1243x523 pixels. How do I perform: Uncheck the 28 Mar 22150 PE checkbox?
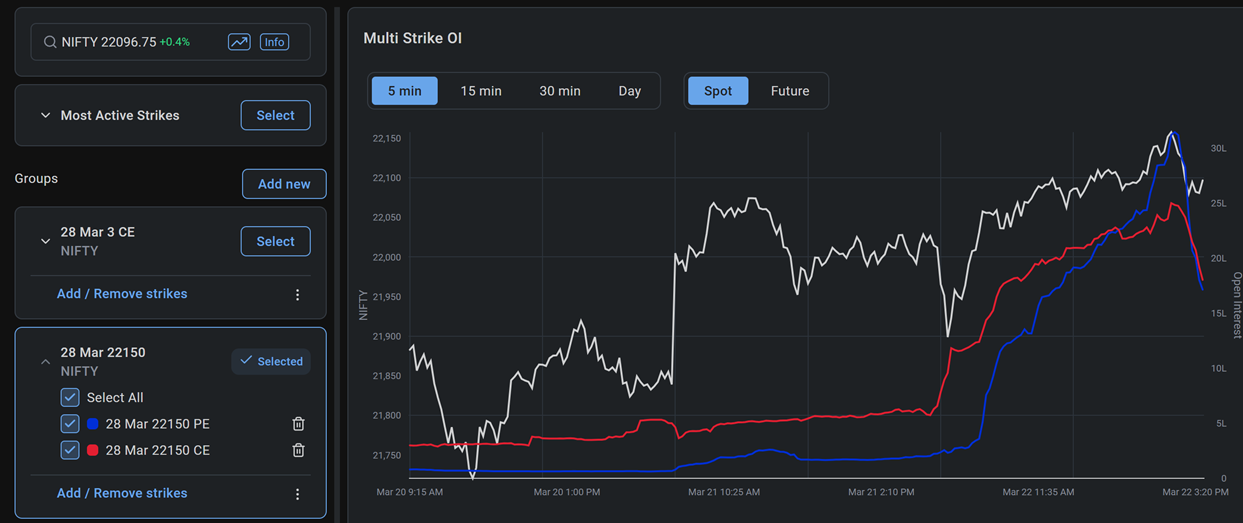(70, 424)
